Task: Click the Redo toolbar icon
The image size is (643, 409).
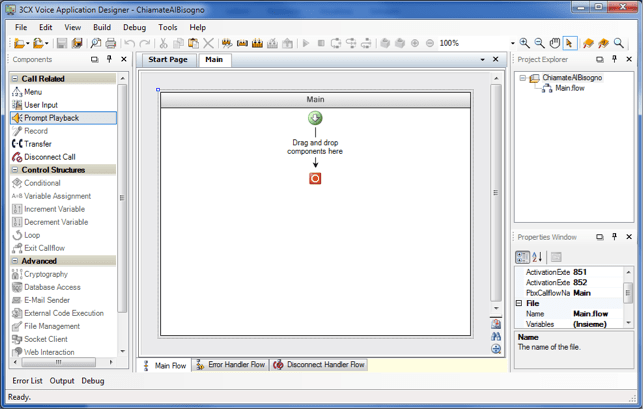Action: tap(145, 43)
